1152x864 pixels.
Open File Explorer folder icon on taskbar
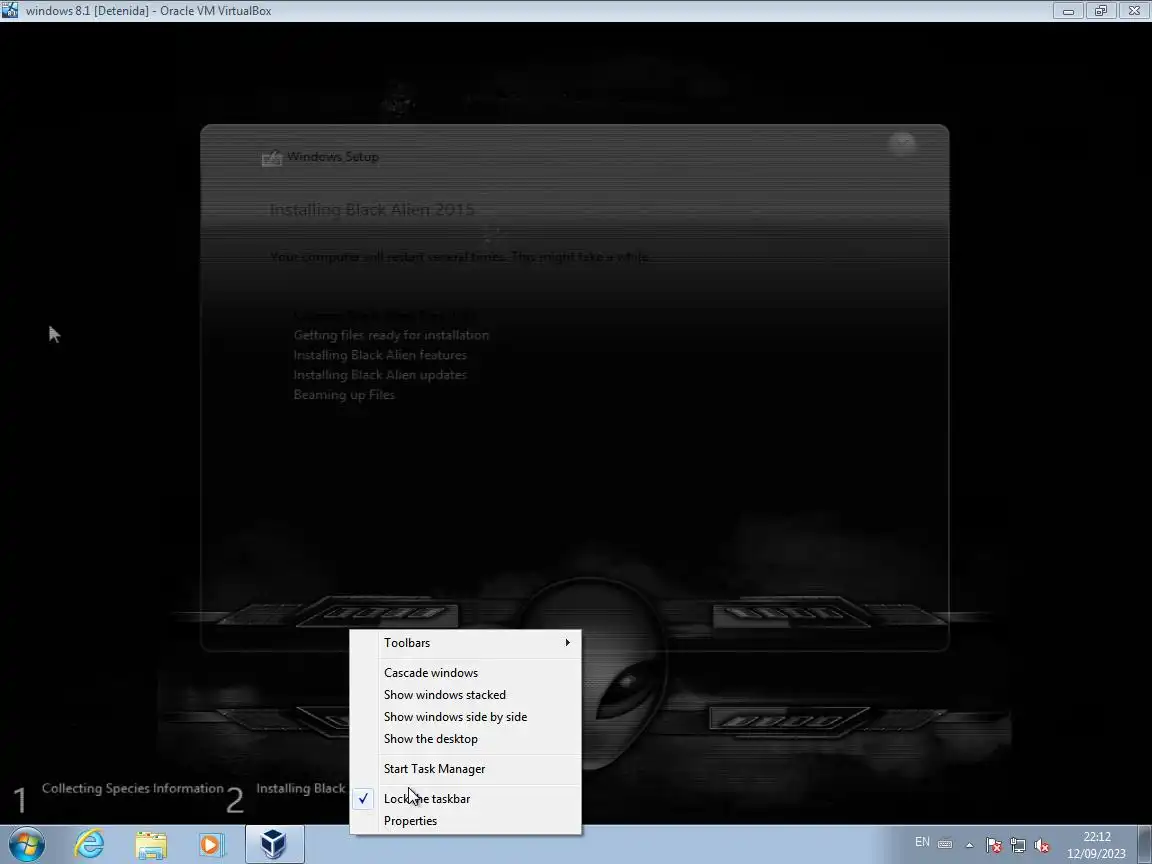(x=151, y=844)
